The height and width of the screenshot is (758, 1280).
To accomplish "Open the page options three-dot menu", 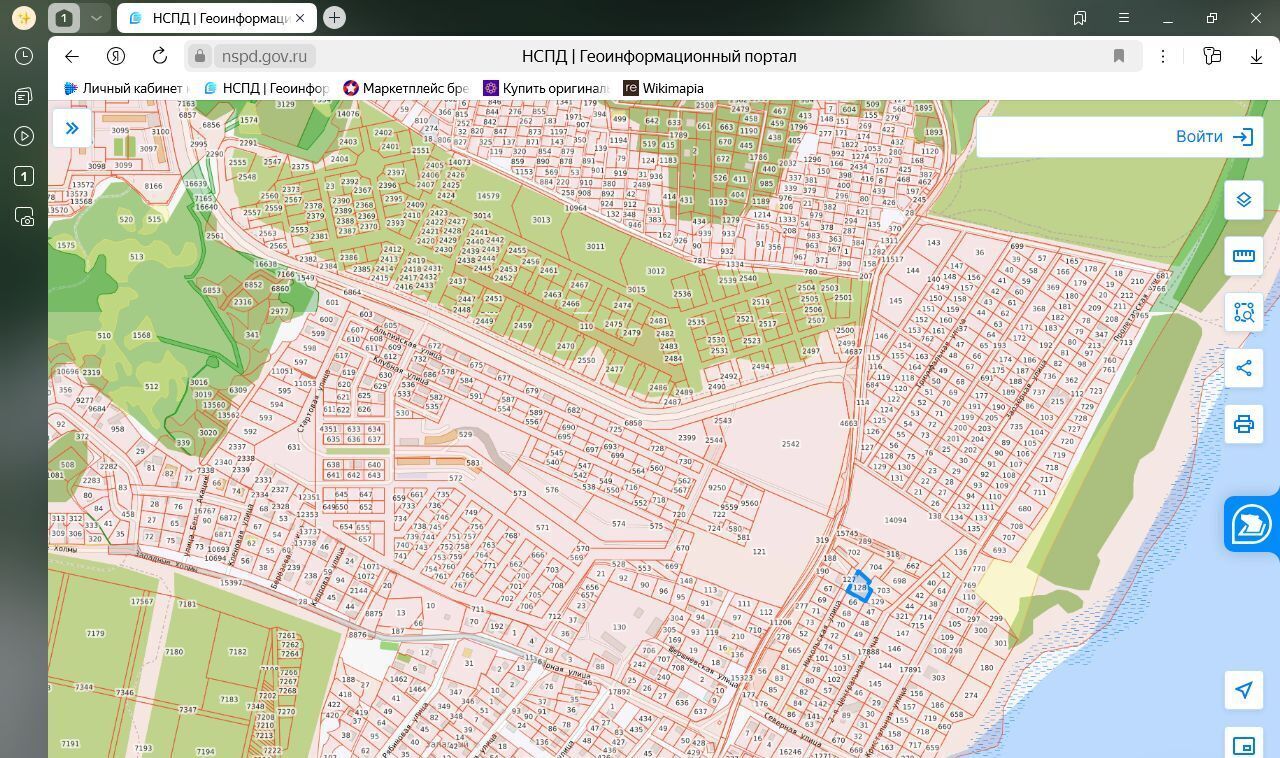I will (1163, 56).
